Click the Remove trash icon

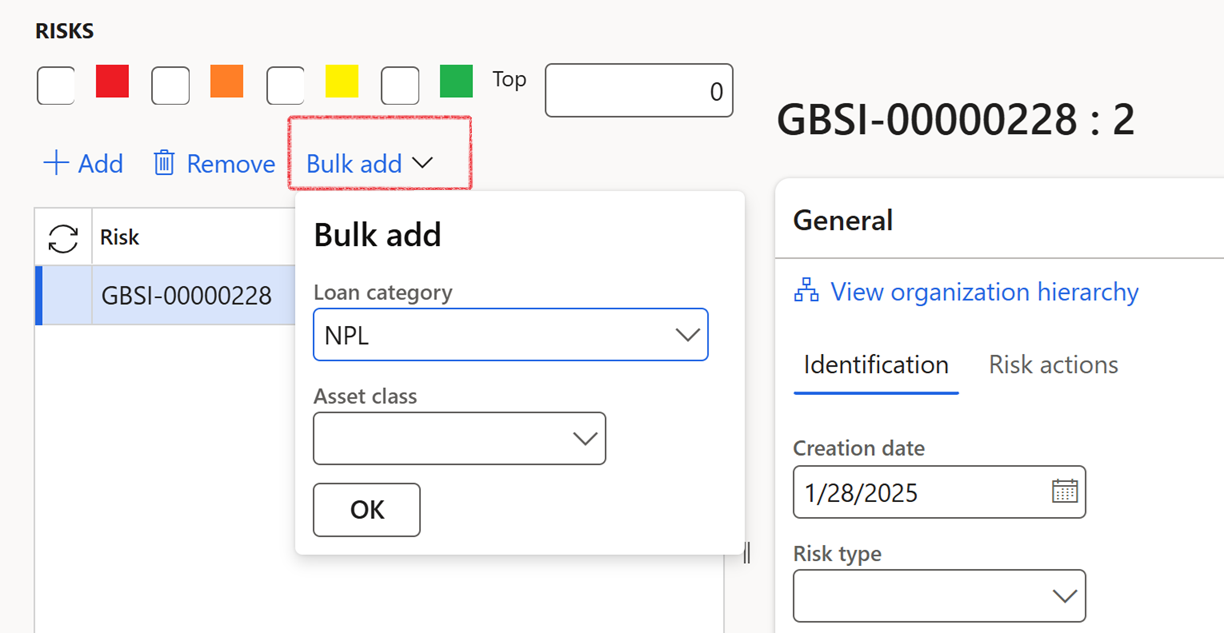163,162
